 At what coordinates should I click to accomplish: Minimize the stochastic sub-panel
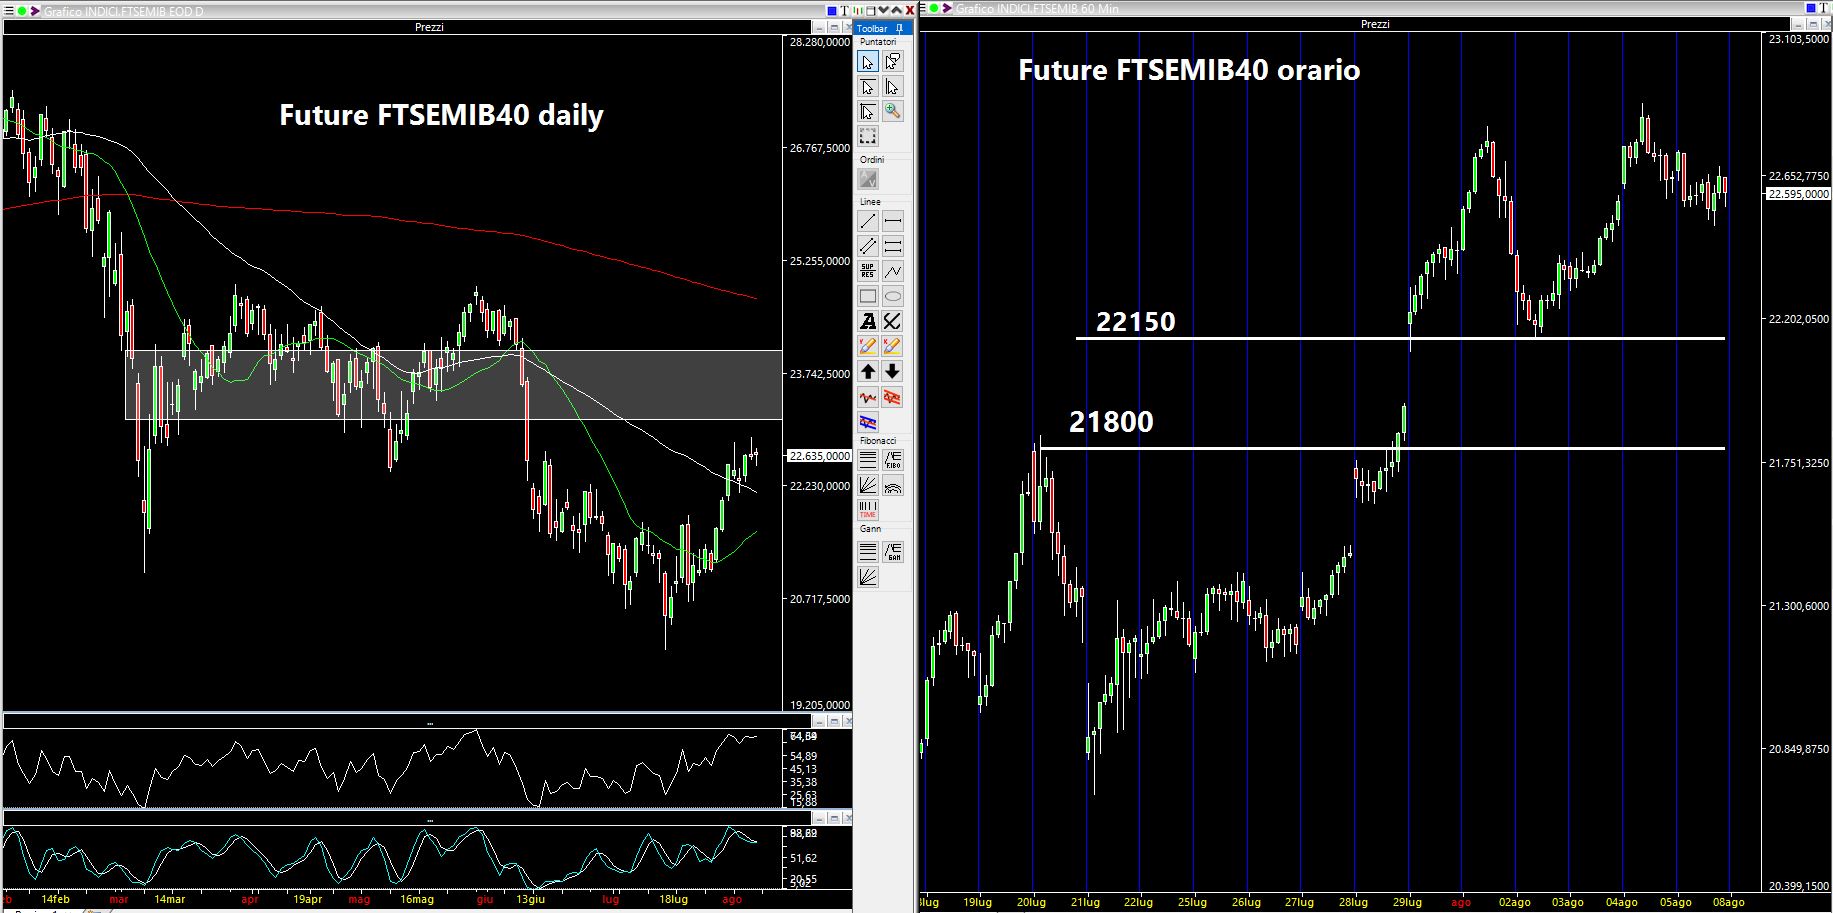click(819, 818)
